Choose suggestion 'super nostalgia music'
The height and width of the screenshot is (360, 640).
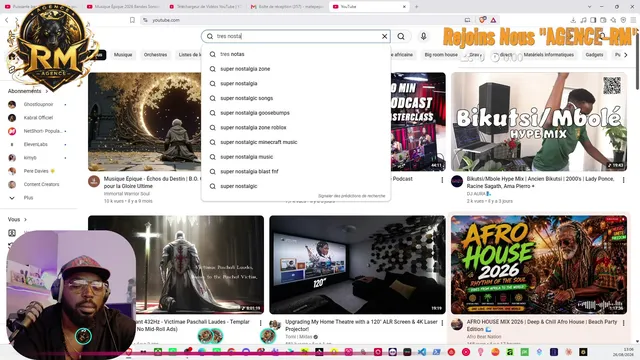tap(296, 157)
